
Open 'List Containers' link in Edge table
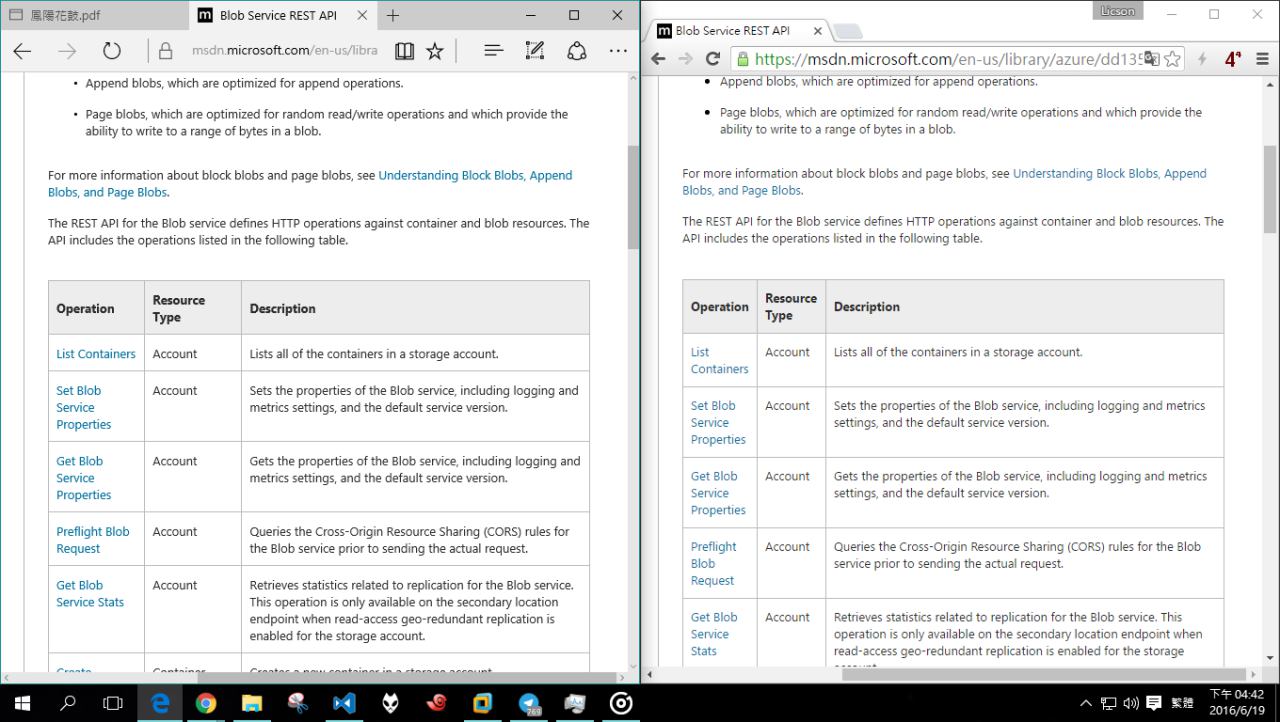pyautogui.click(x=95, y=354)
